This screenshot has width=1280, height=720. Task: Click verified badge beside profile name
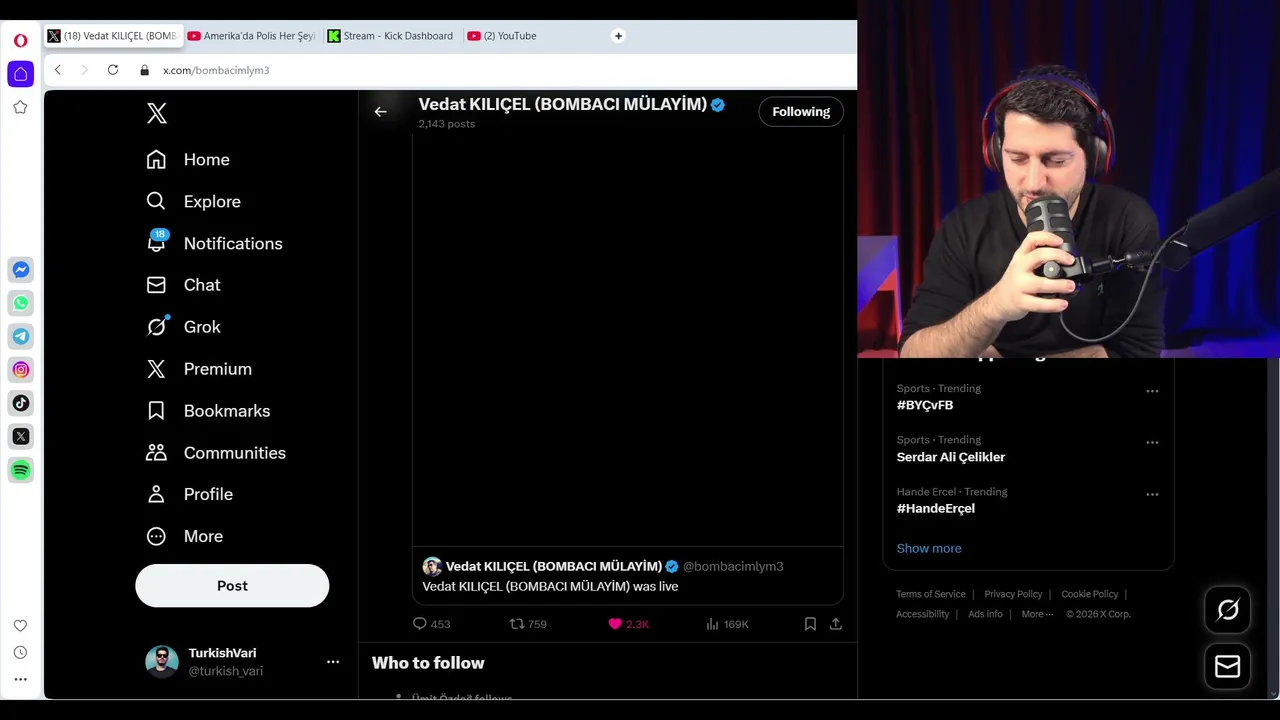[x=718, y=104]
